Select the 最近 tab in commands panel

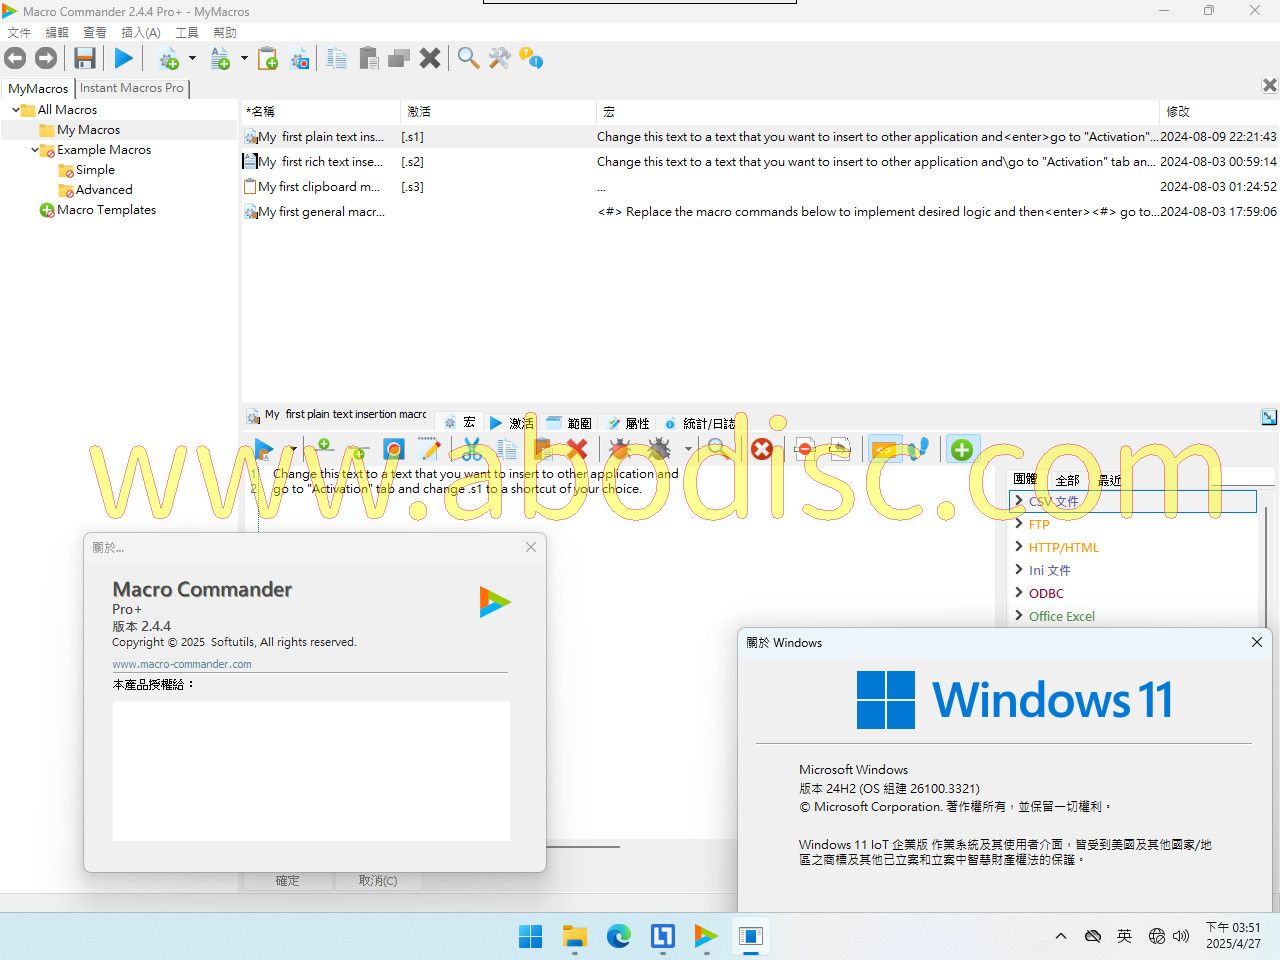[1110, 480]
